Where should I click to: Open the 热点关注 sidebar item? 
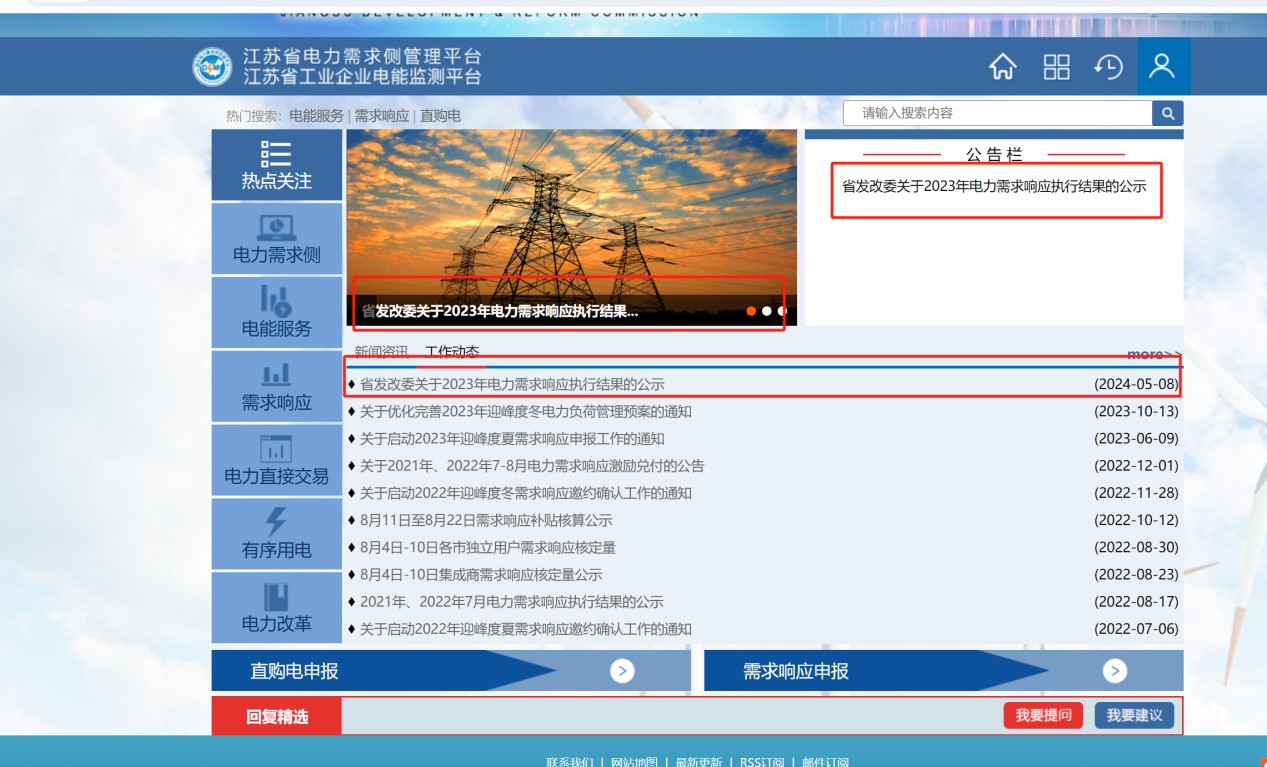[x=276, y=165]
